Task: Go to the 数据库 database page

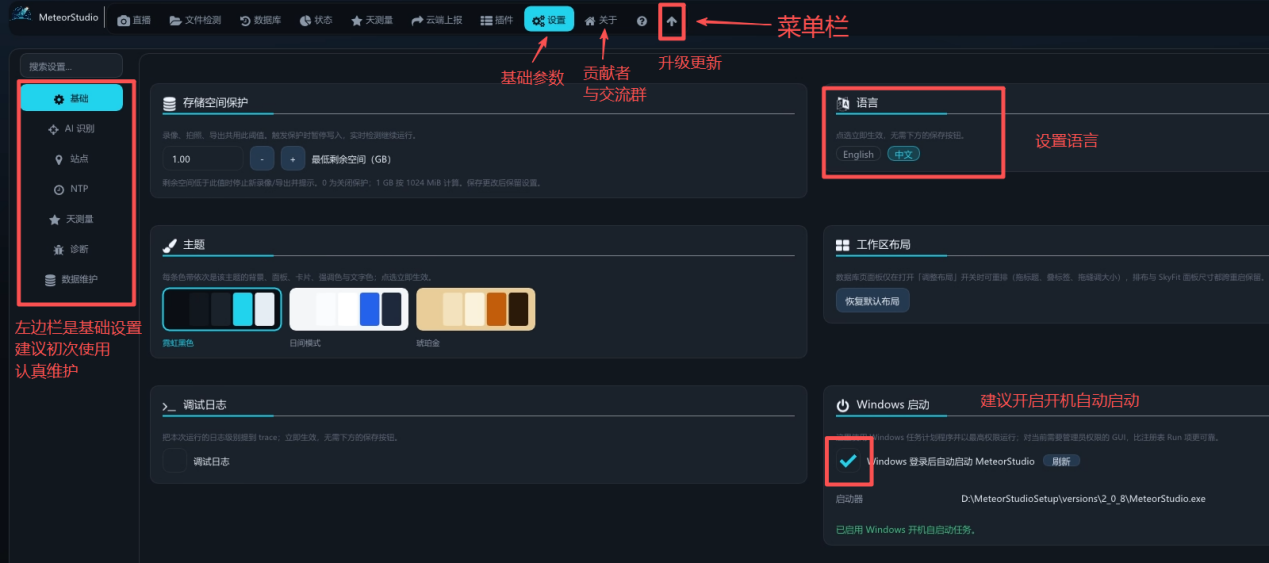Action: [x=260, y=20]
